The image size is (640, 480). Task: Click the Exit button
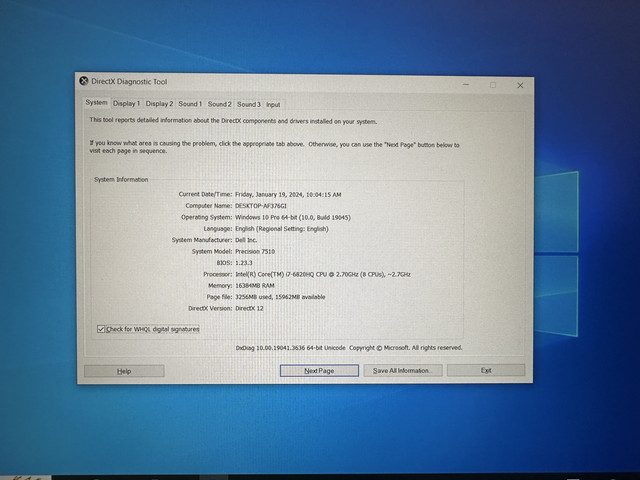(x=486, y=370)
